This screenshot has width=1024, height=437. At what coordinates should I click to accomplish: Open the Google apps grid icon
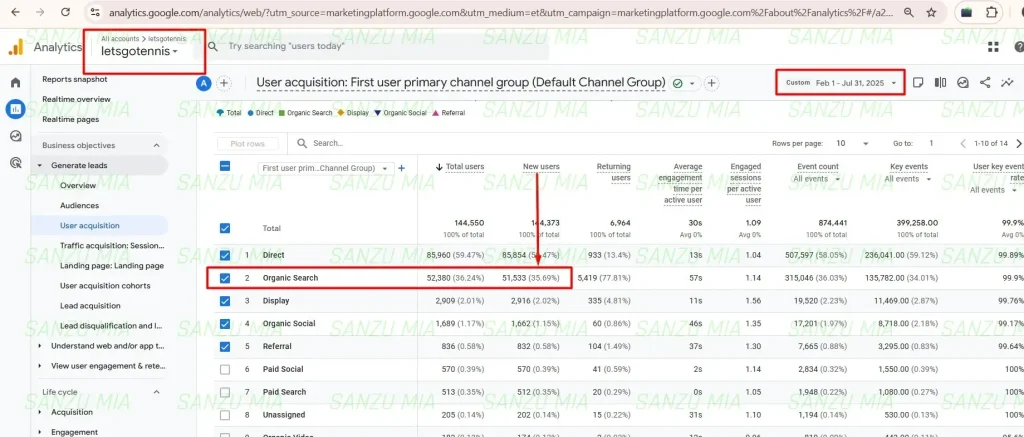click(x=992, y=46)
